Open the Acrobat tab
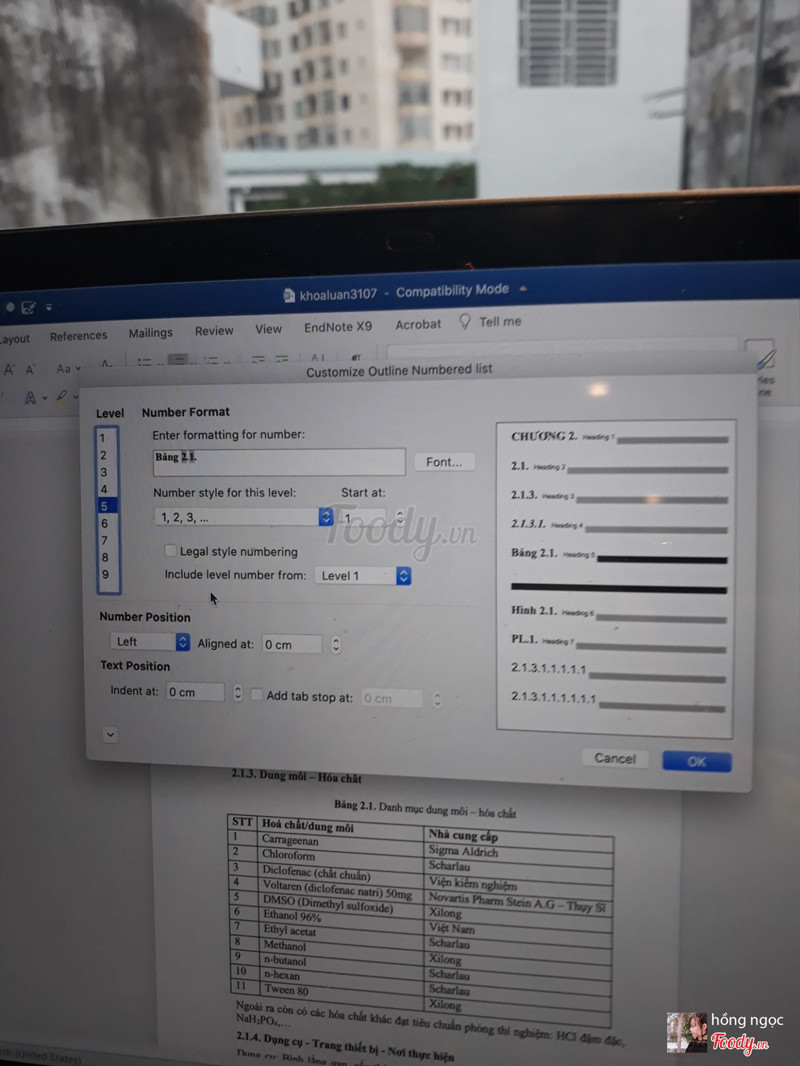This screenshot has width=800, height=1066. coord(418,324)
